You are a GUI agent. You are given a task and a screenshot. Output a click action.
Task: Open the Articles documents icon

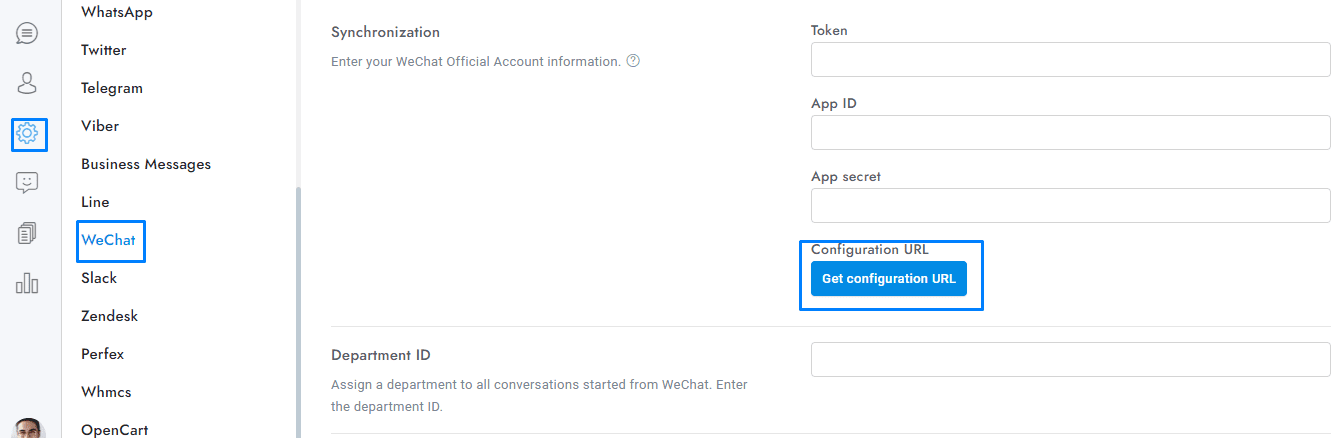(x=28, y=234)
